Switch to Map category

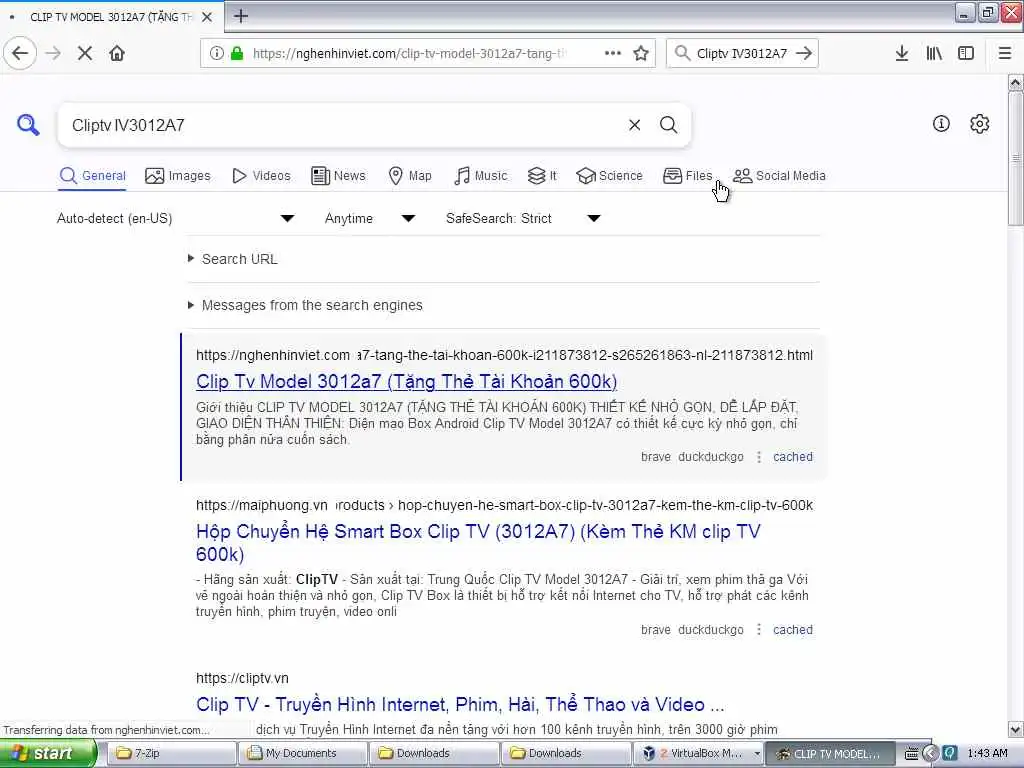tap(409, 176)
